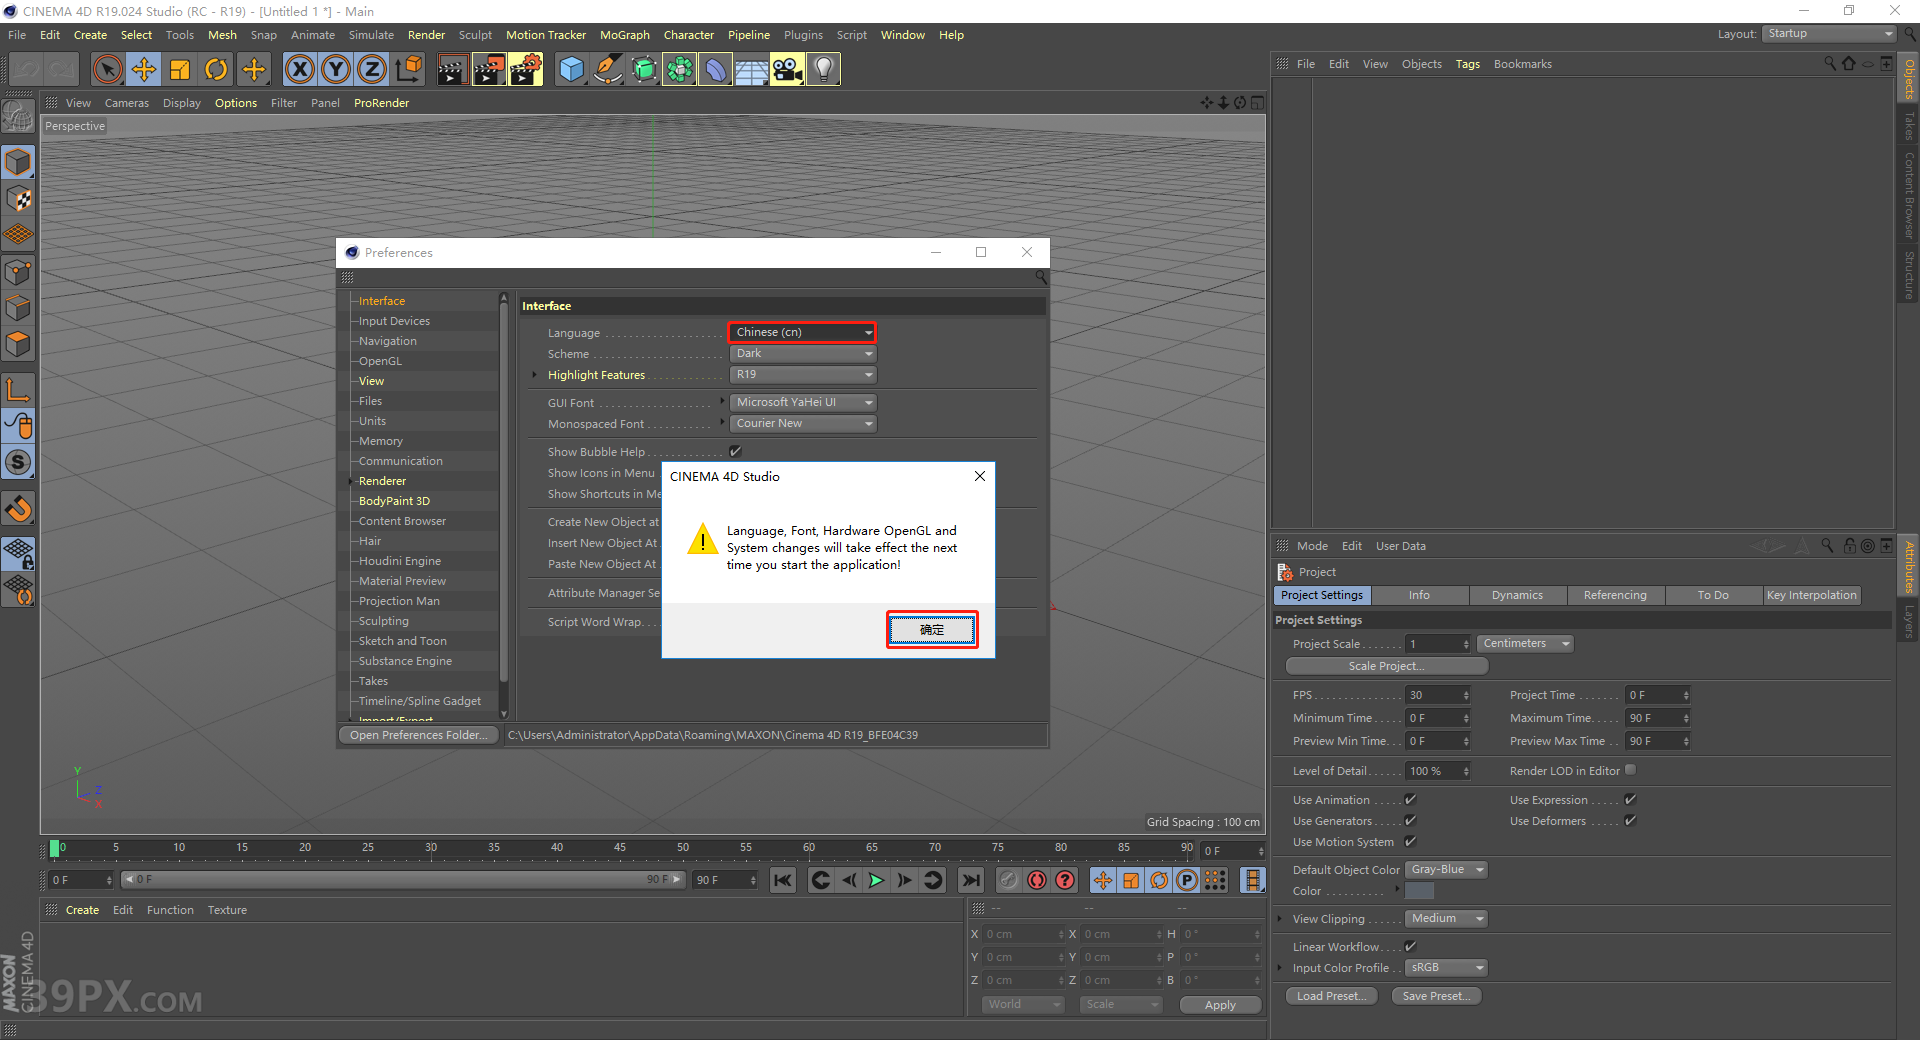Select the Scale tool in the toolbar
Screen dimensions: 1920x1040
(180, 69)
